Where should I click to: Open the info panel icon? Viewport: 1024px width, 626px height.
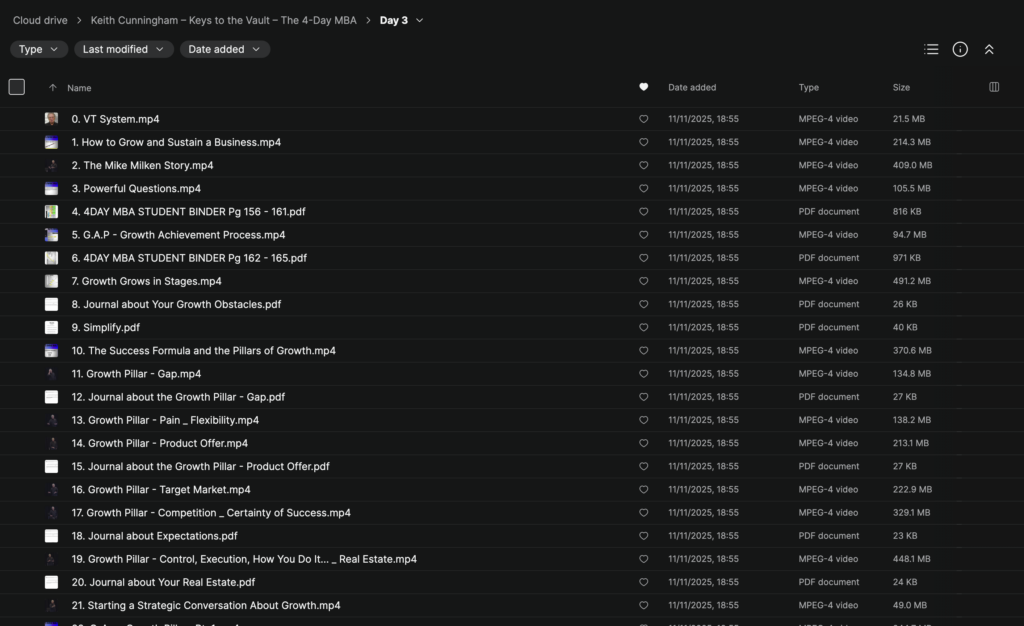pyautogui.click(x=960, y=49)
